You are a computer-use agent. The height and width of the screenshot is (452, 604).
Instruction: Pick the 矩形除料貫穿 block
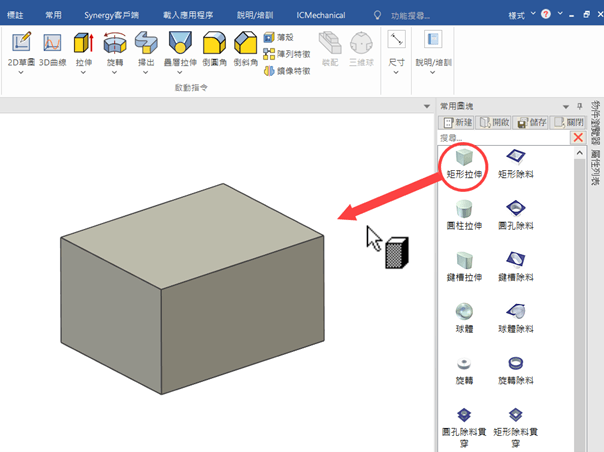(x=515, y=428)
